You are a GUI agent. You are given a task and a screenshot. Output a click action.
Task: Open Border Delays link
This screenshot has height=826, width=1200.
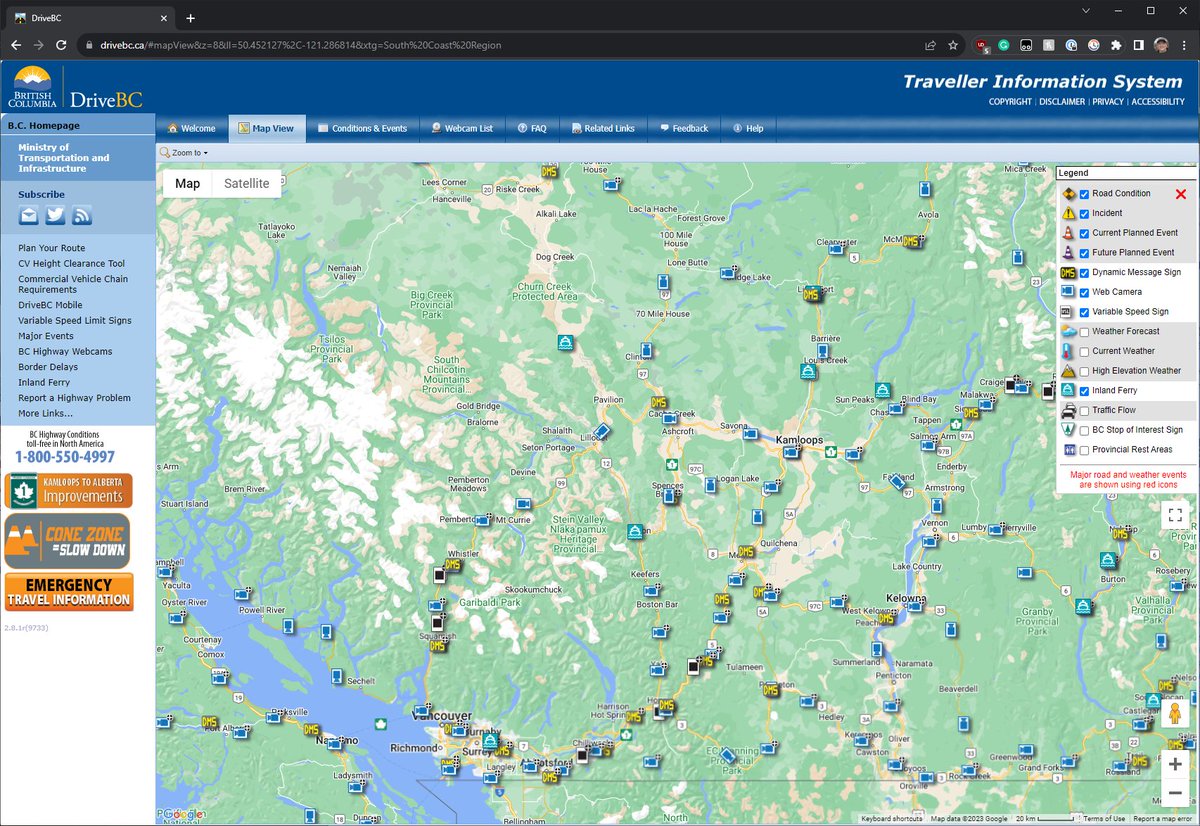pos(48,367)
